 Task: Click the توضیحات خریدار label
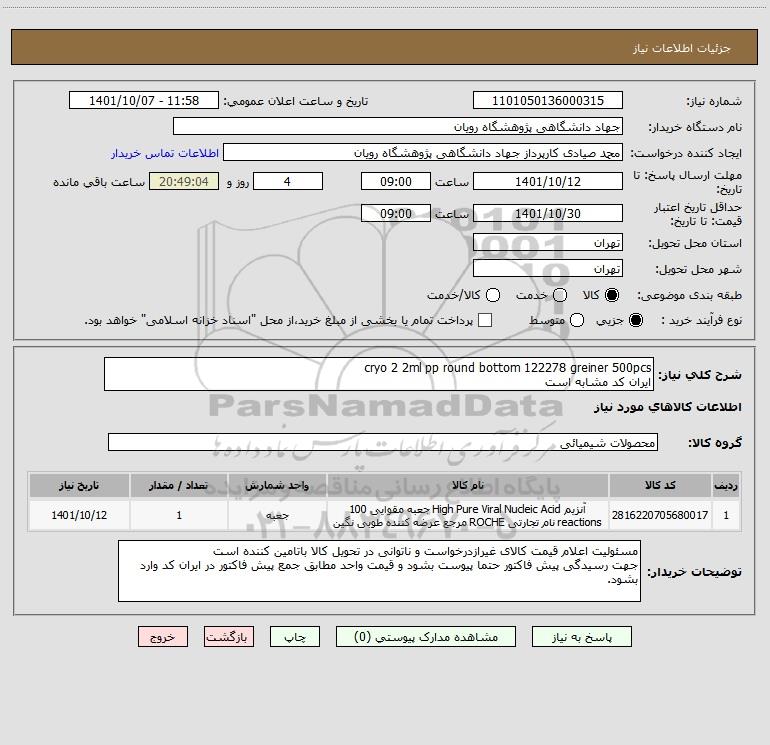[694, 572]
